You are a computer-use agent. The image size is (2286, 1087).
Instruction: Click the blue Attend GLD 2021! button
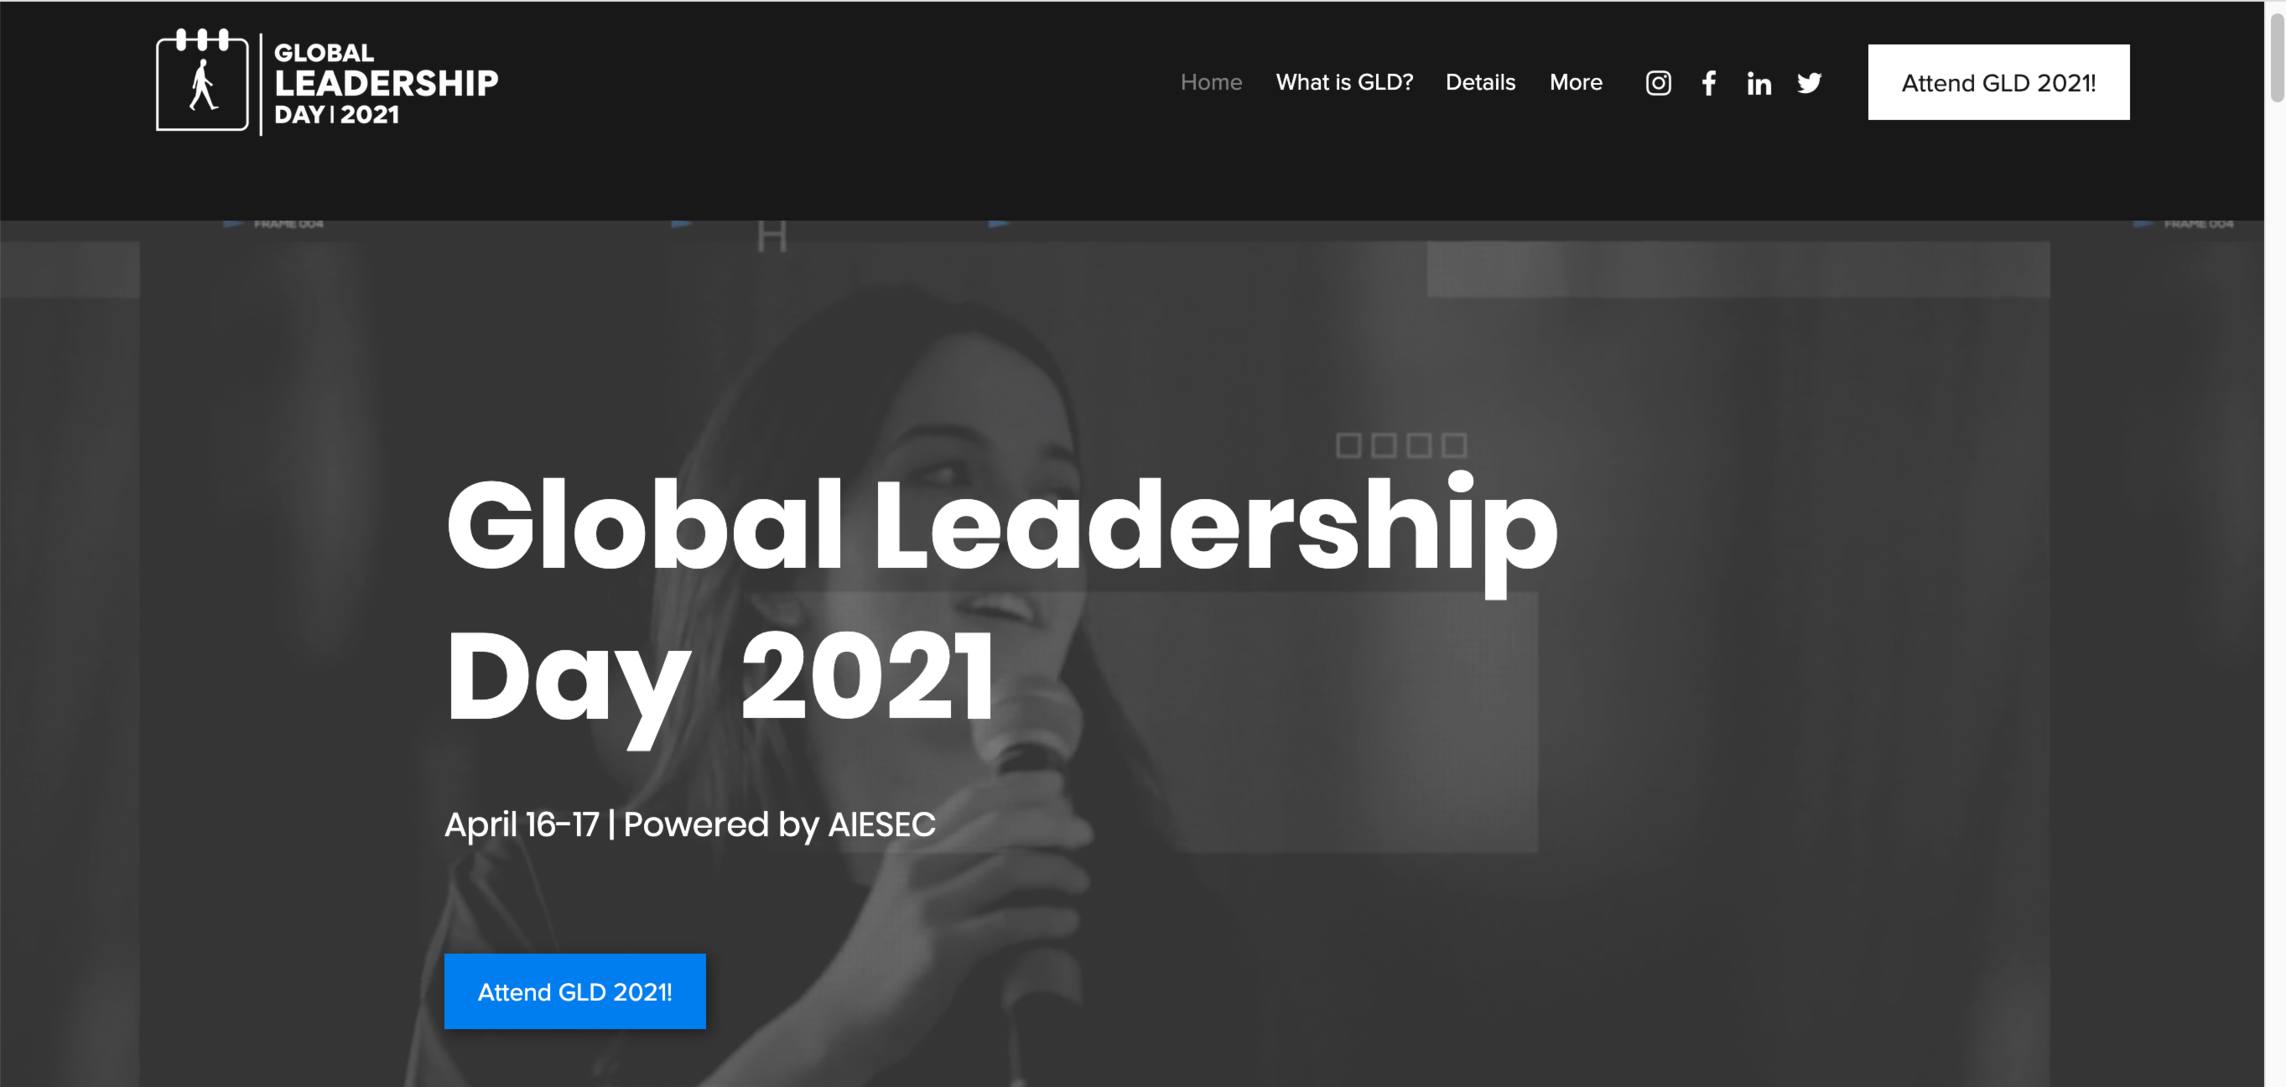[575, 991]
